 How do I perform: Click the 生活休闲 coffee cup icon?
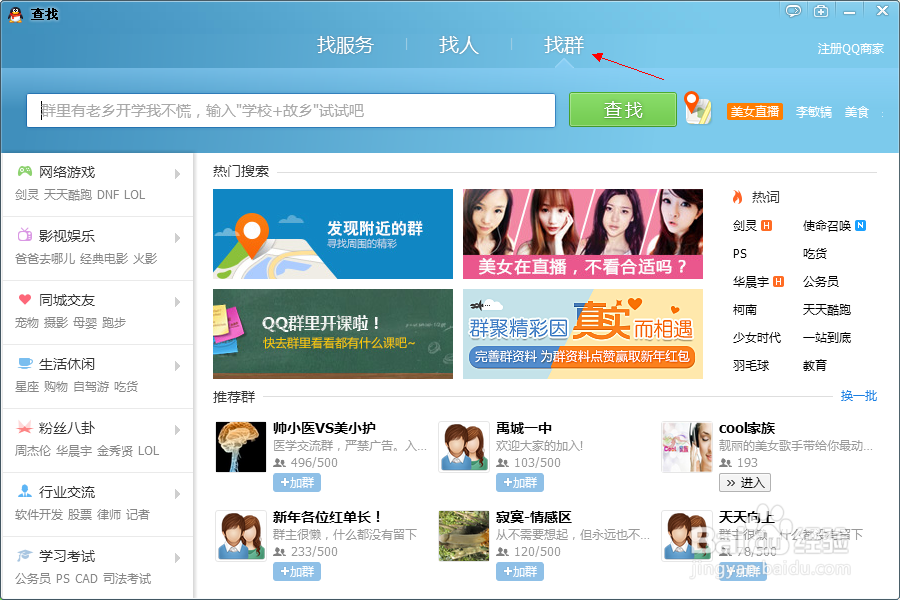pyautogui.click(x=25, y=363)
